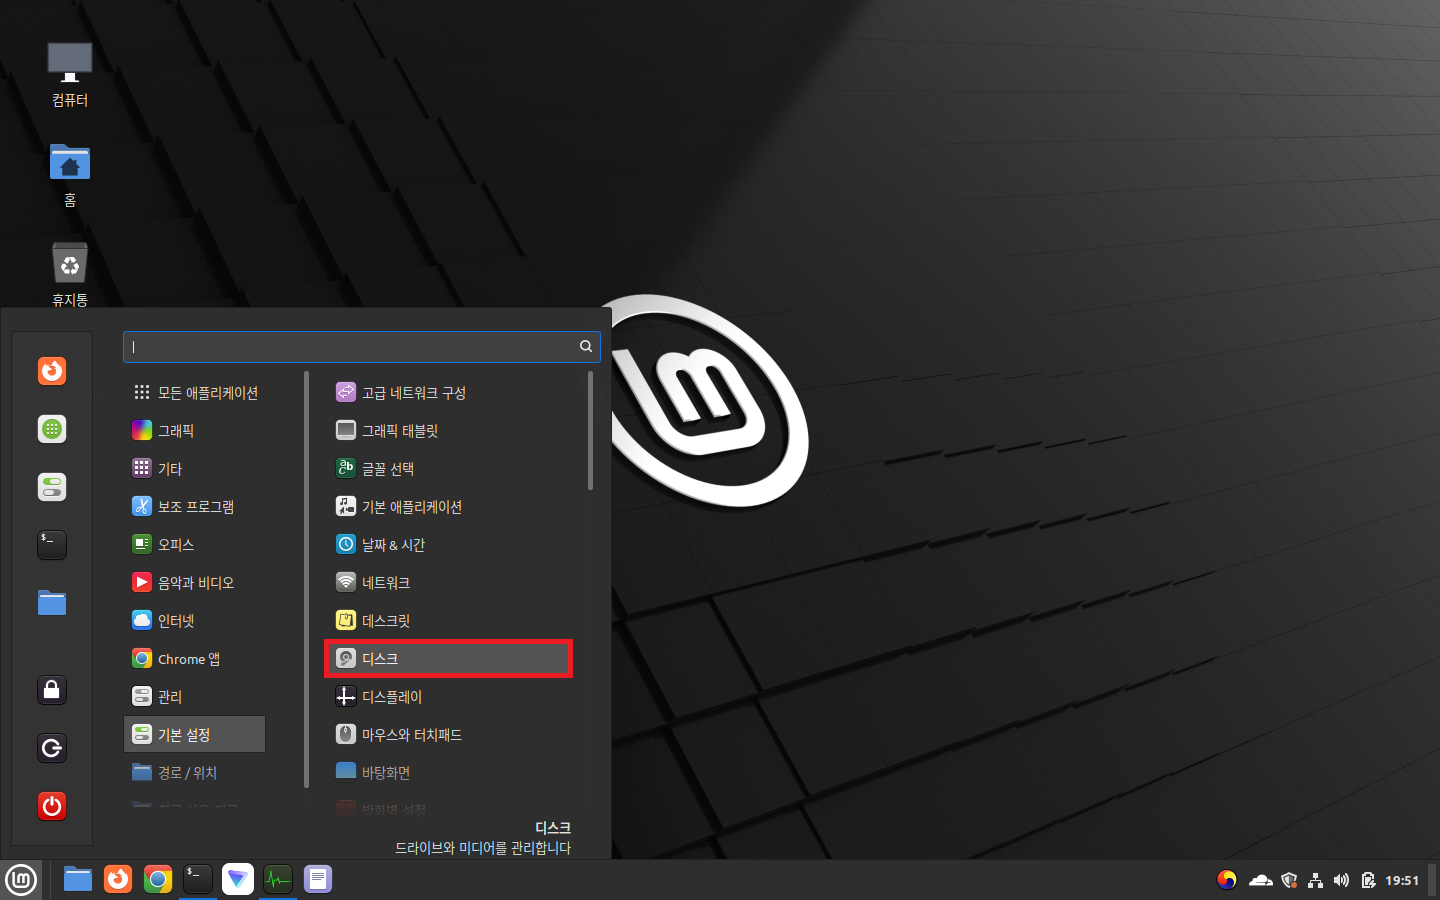
Task: Click the categories list scrollbar
Action: tap(307, 580)
